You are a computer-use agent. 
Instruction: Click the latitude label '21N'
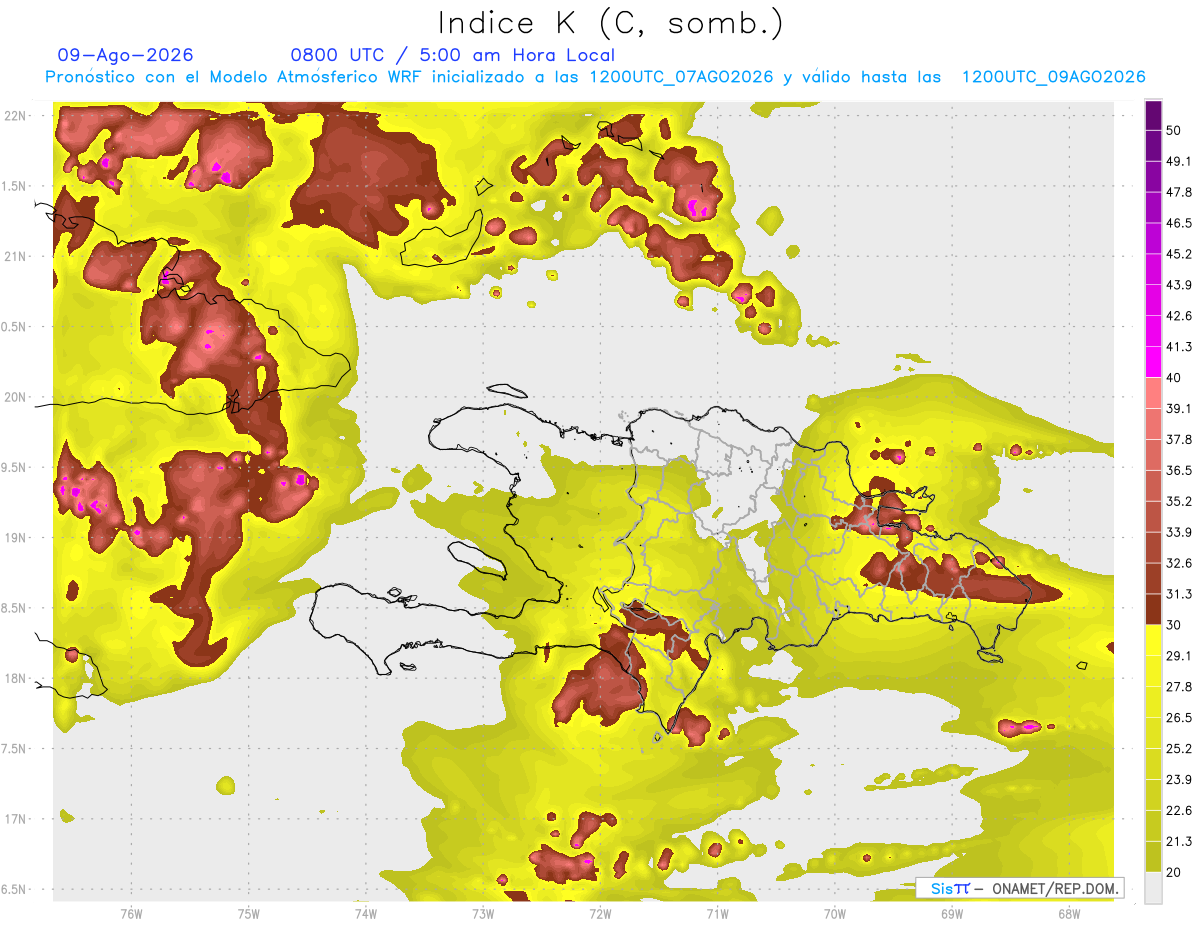pos(15,256)
